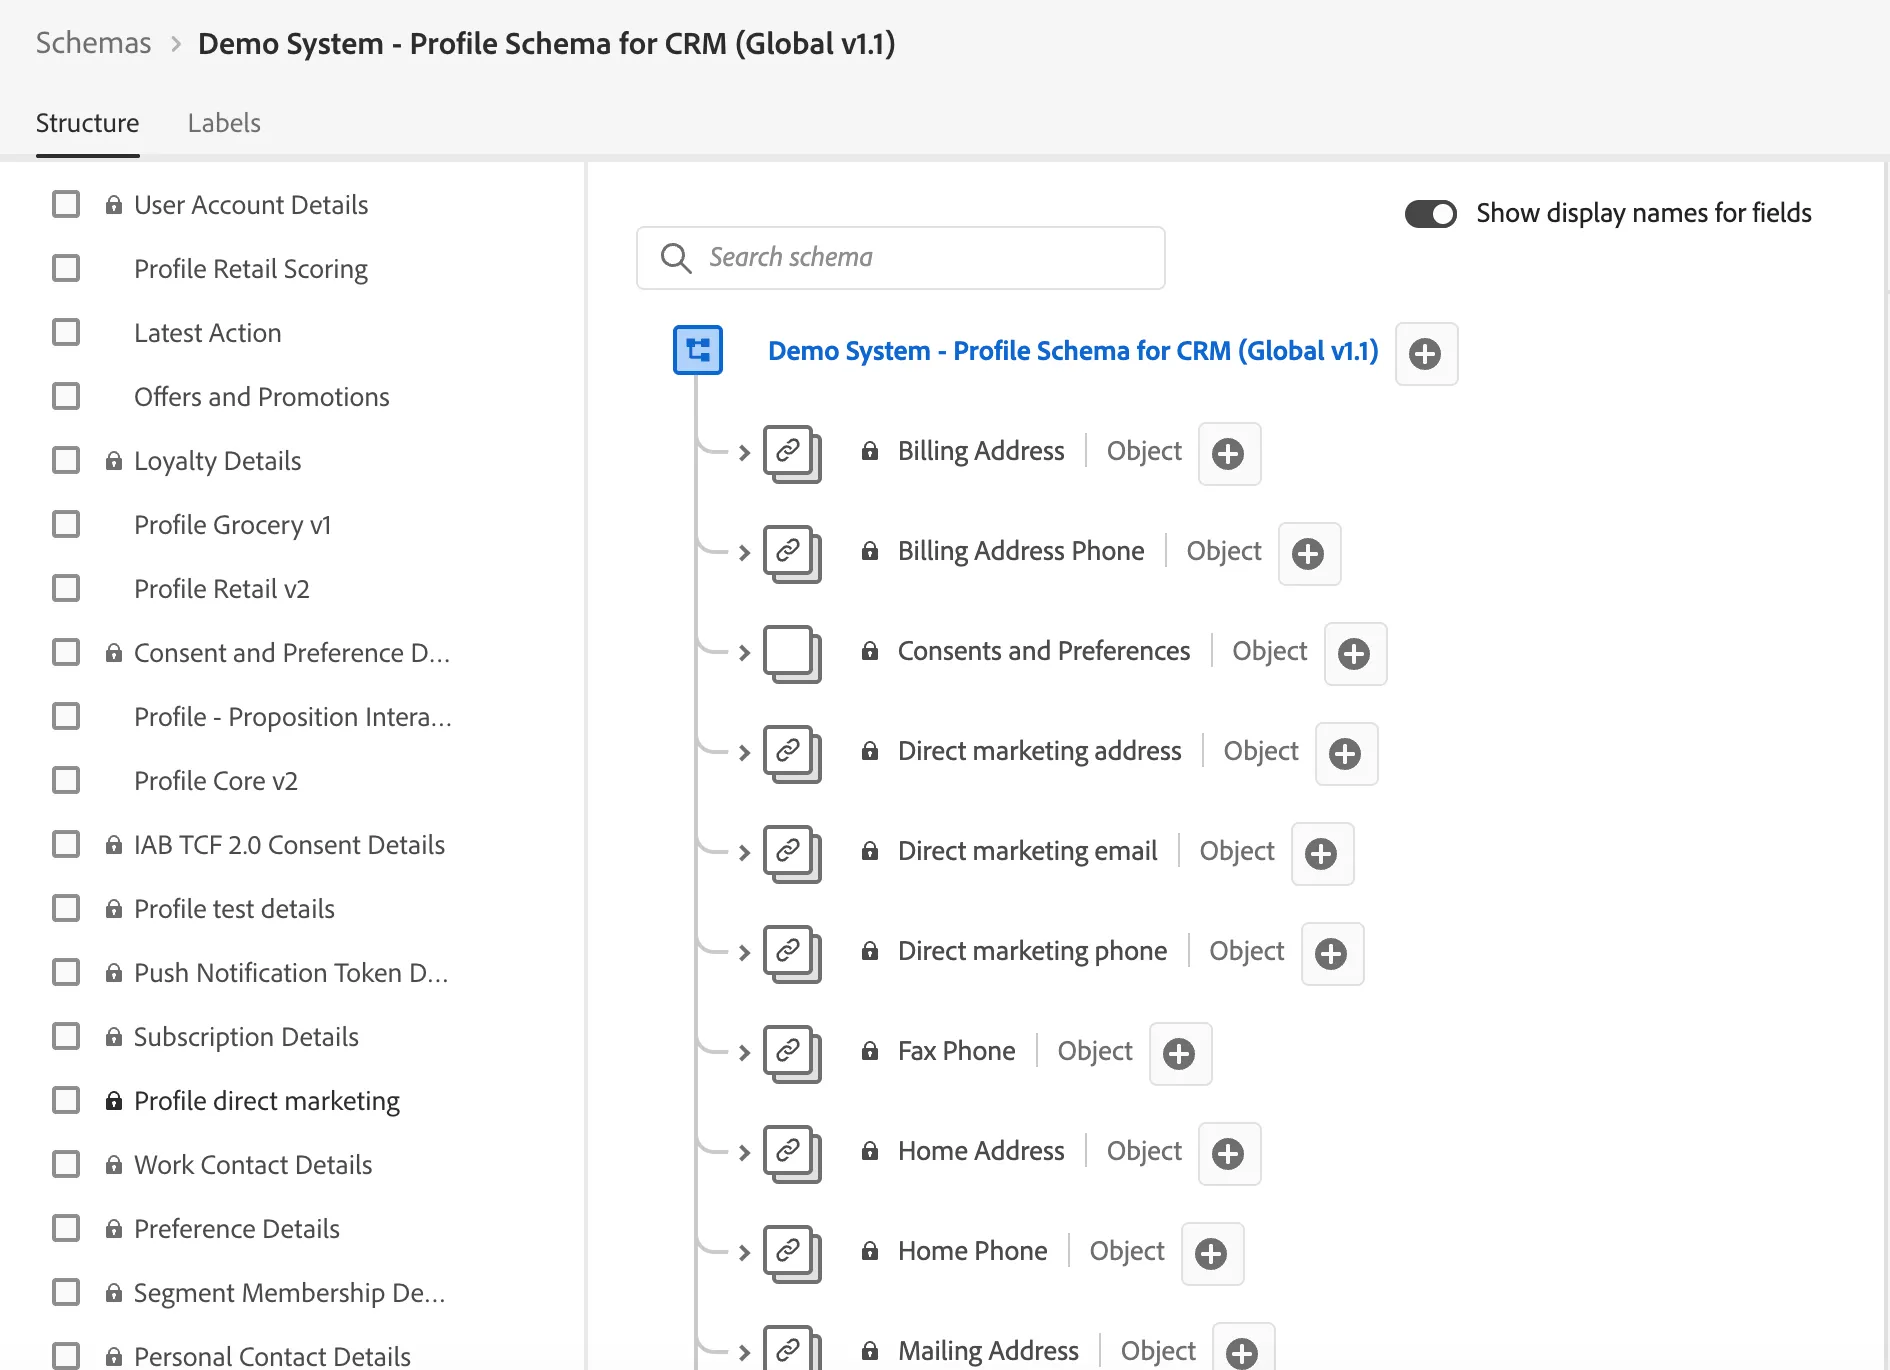This screenshot has height=1370, width=1890.
Task: Click plus icon next to Billing Address
Action: coord(1229,453)
